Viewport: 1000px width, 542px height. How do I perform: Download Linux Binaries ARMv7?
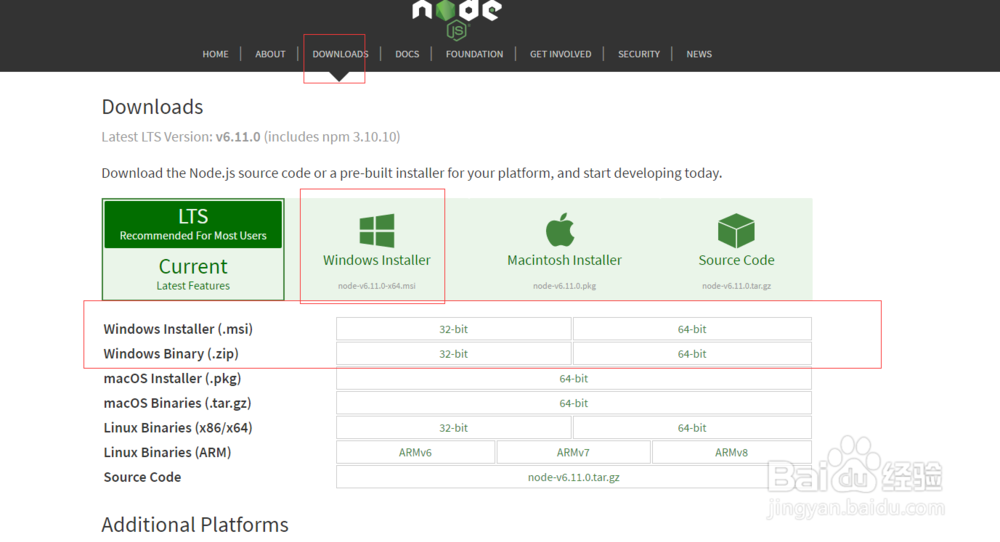pyautogui.click(x=573, y=453)
